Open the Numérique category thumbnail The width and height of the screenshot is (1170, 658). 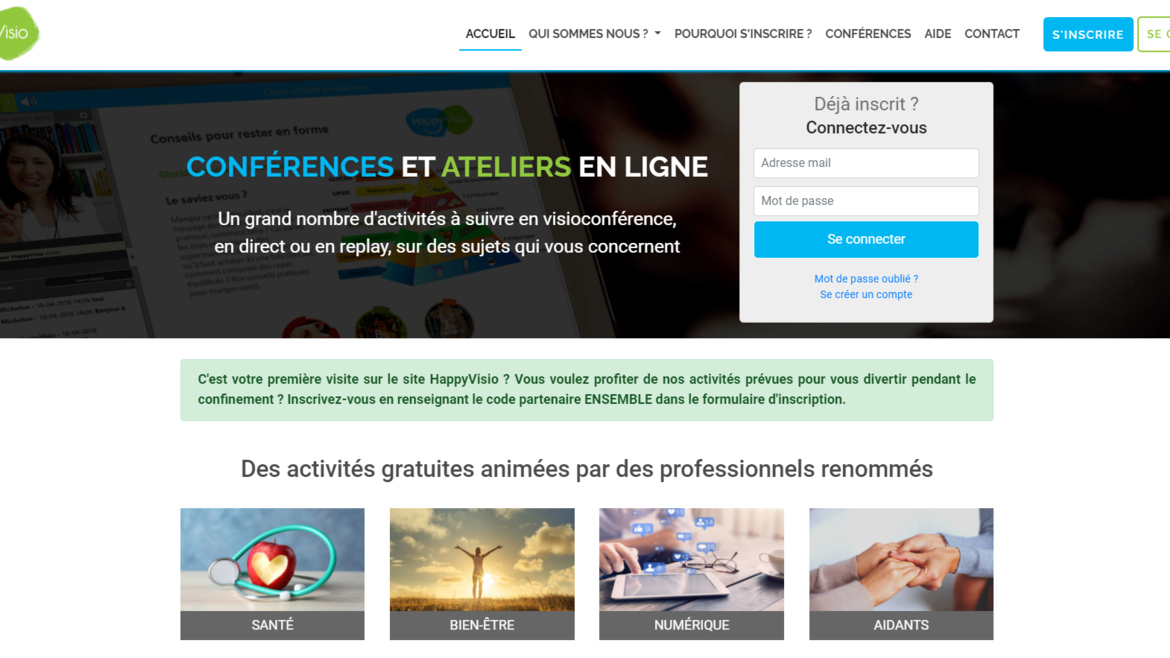point(691,574)
